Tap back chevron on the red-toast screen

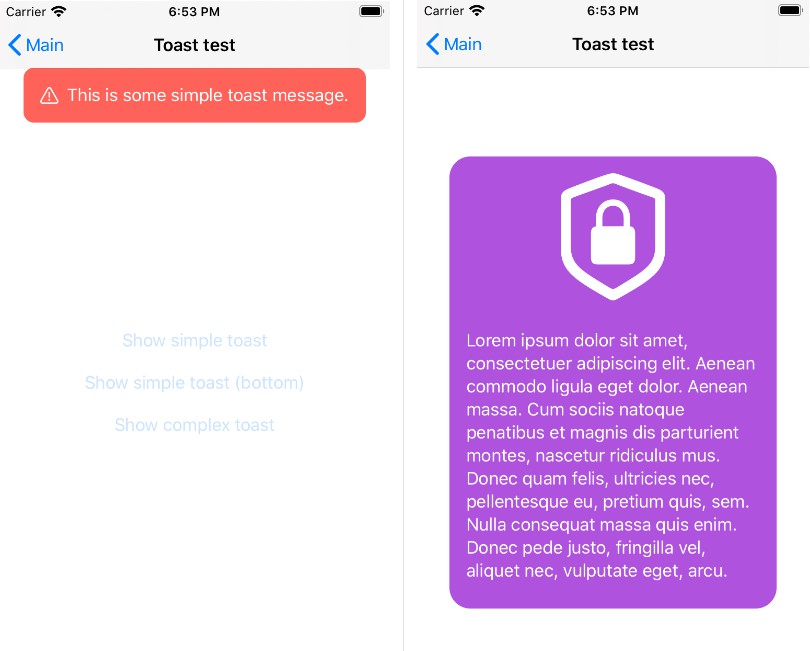(14, 45)
